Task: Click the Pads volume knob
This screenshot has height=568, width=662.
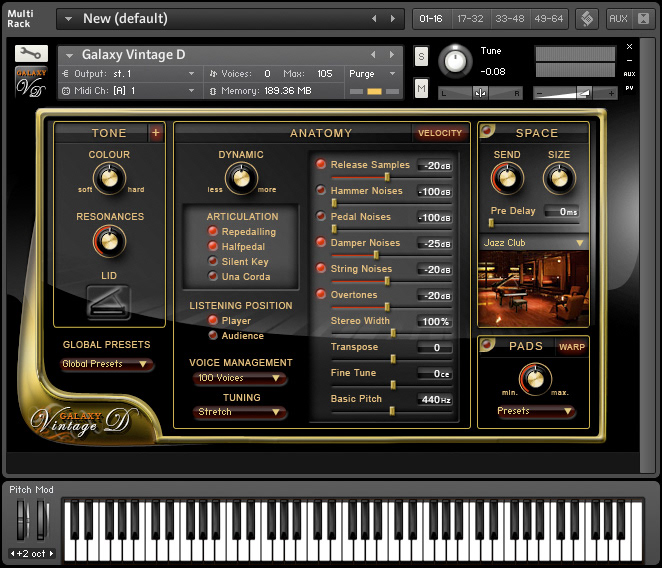Action: coord(535,379)
